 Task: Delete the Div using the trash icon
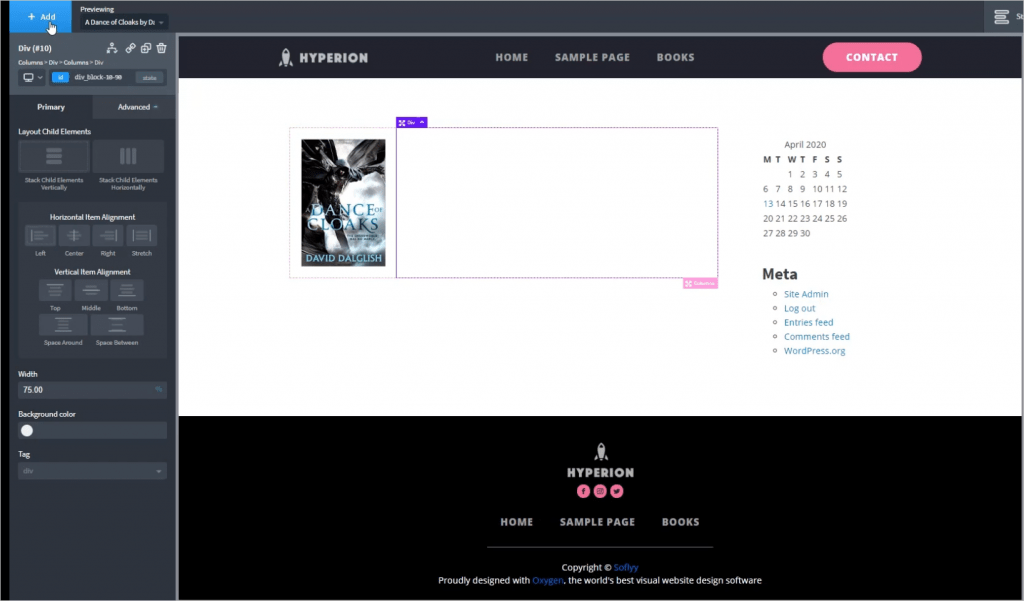pyautogui.click(x=161, y=48)
